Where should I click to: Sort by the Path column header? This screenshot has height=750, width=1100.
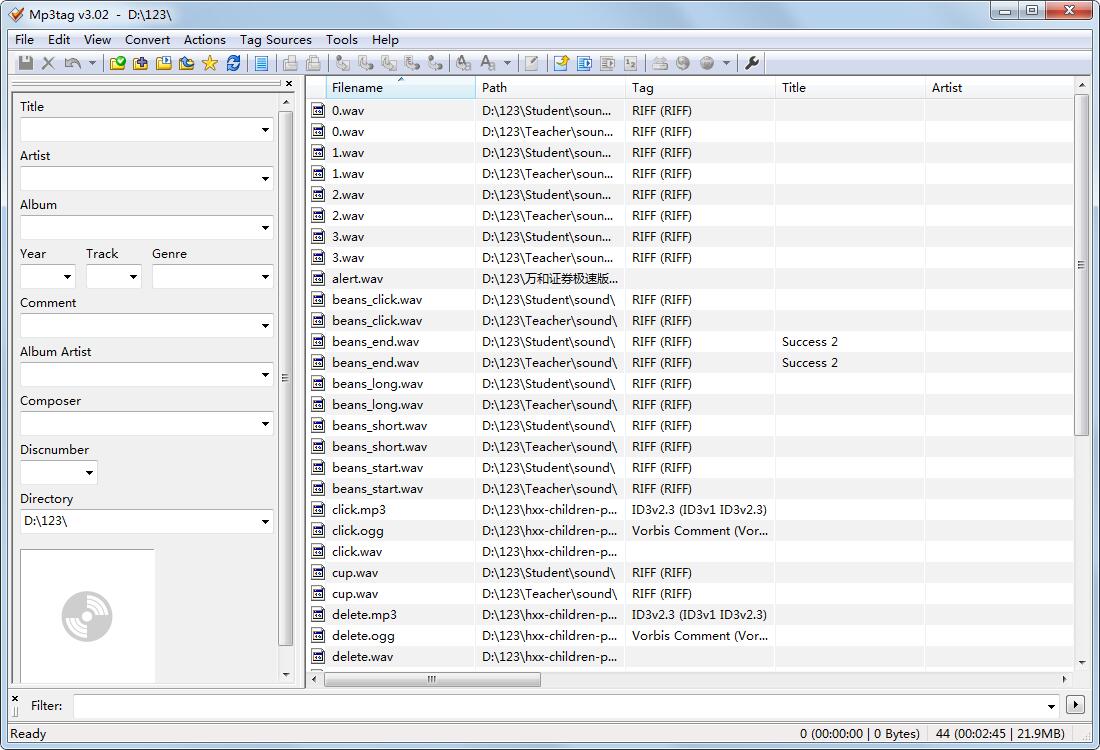tap(550, 88)
